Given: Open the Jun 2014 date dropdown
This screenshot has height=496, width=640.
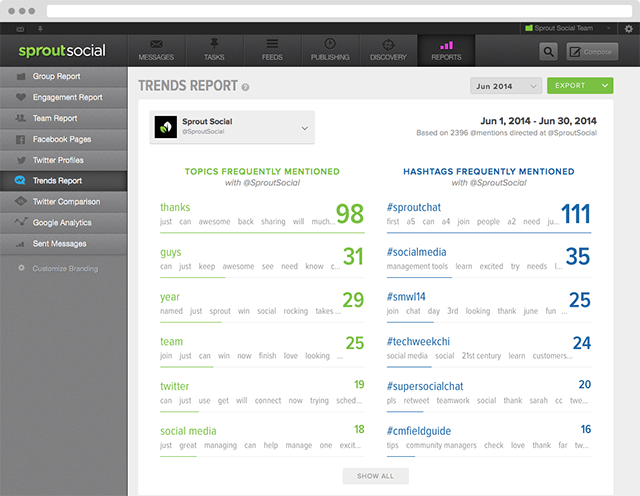Looking at the screenshot, I should tap(506, 86).
